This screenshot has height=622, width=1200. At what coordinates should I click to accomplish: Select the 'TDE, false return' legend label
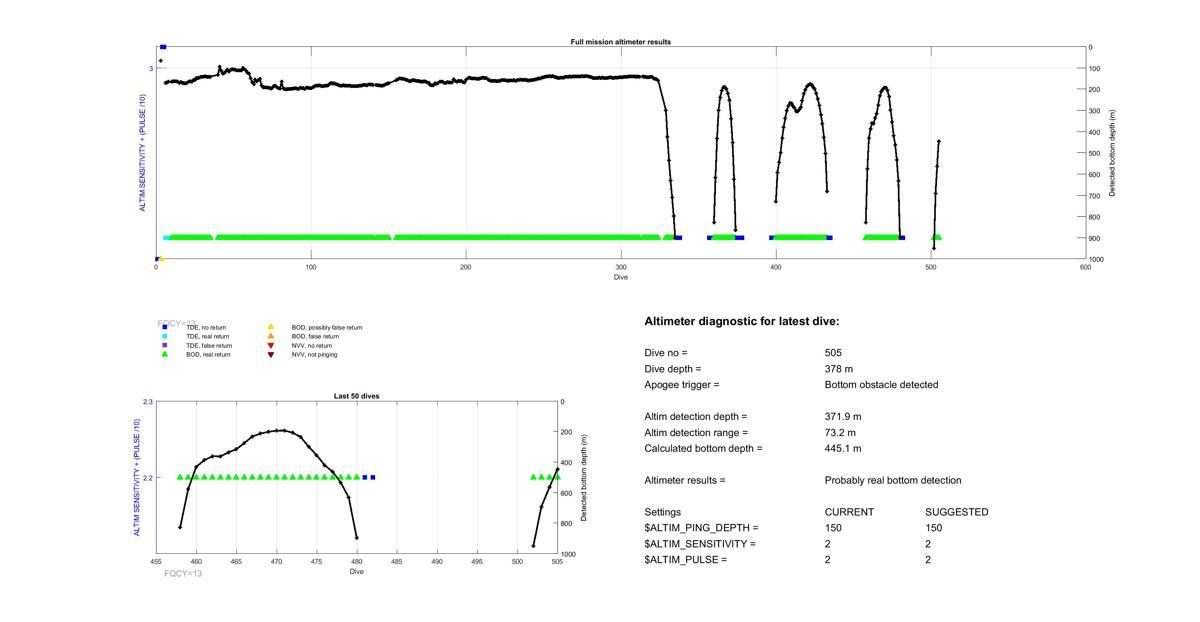coord(209,345)
